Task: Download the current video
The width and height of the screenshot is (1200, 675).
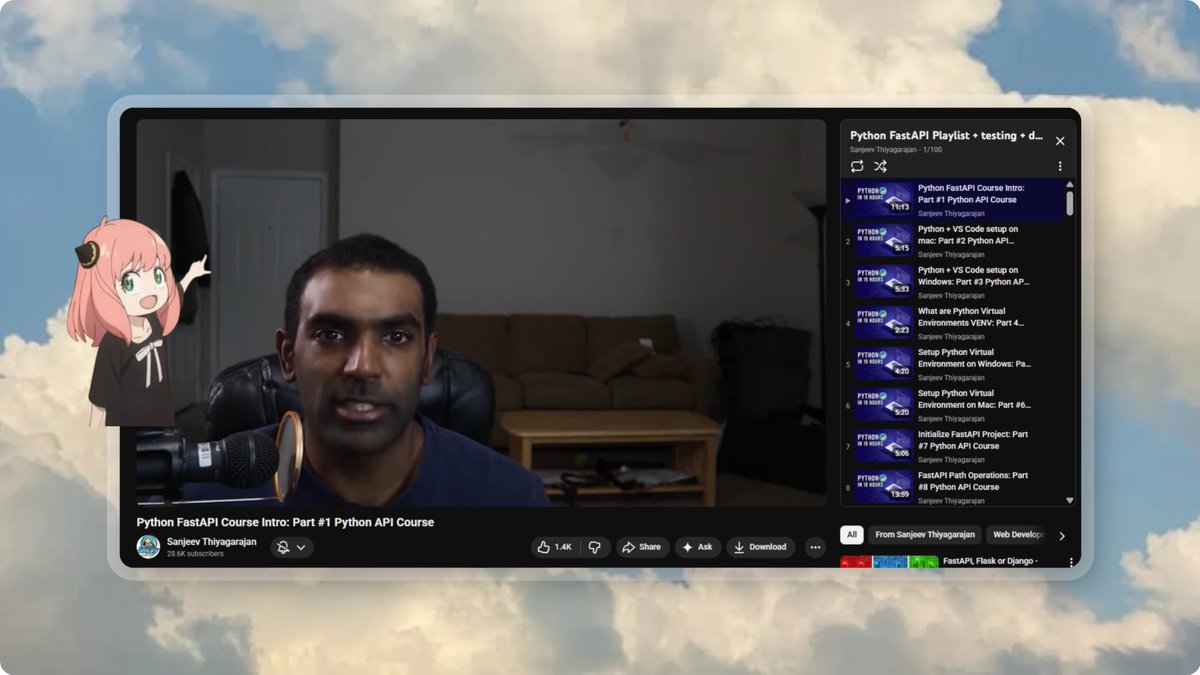Action: 760,547
